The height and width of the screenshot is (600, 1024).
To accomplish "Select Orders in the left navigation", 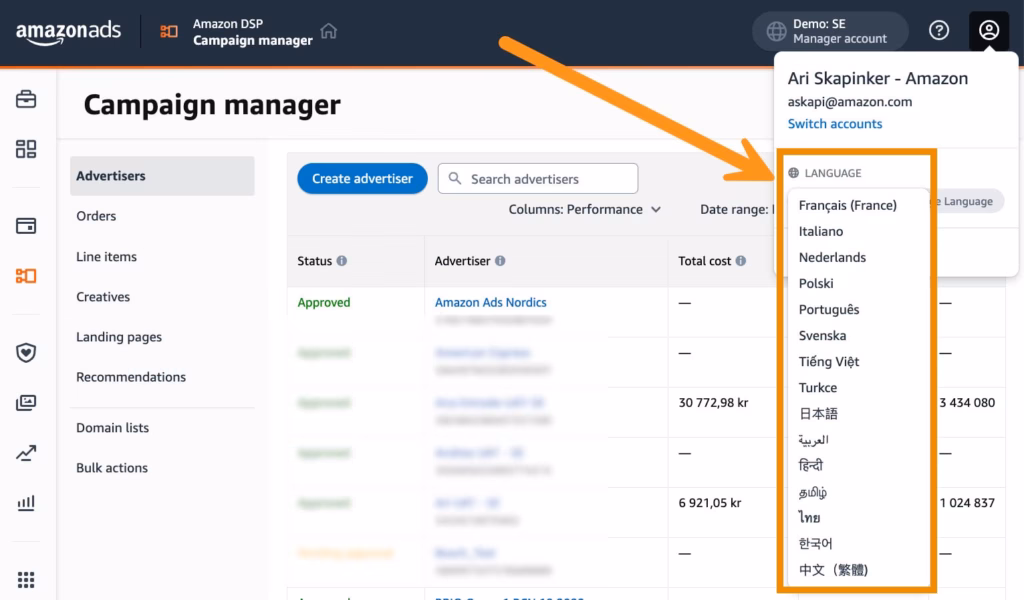I will (96, 216).
